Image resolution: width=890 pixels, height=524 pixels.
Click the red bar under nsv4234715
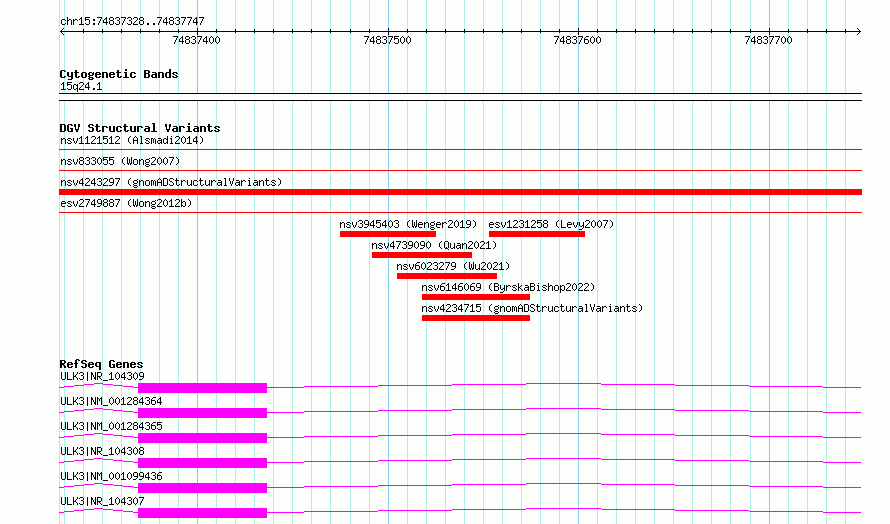pos(476,318)
